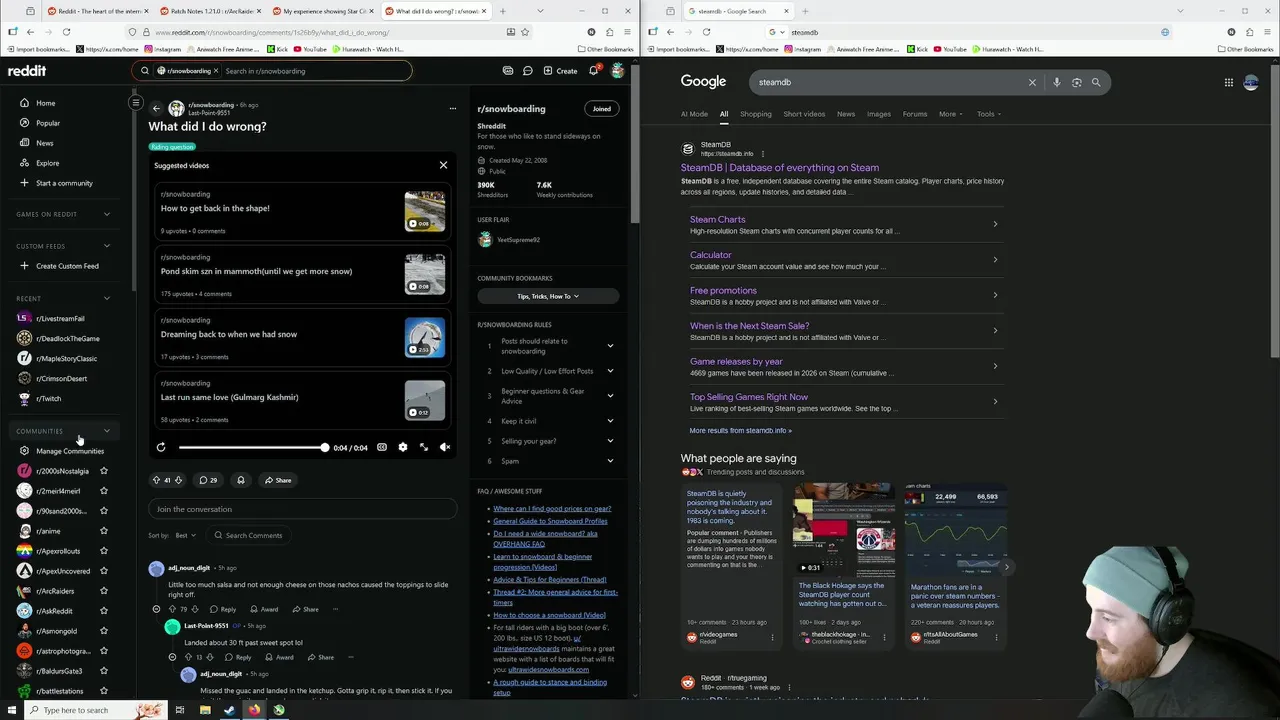Favorite r/anime with star
This screenshot has height=720, width=1280.
[x=104, y=531]
